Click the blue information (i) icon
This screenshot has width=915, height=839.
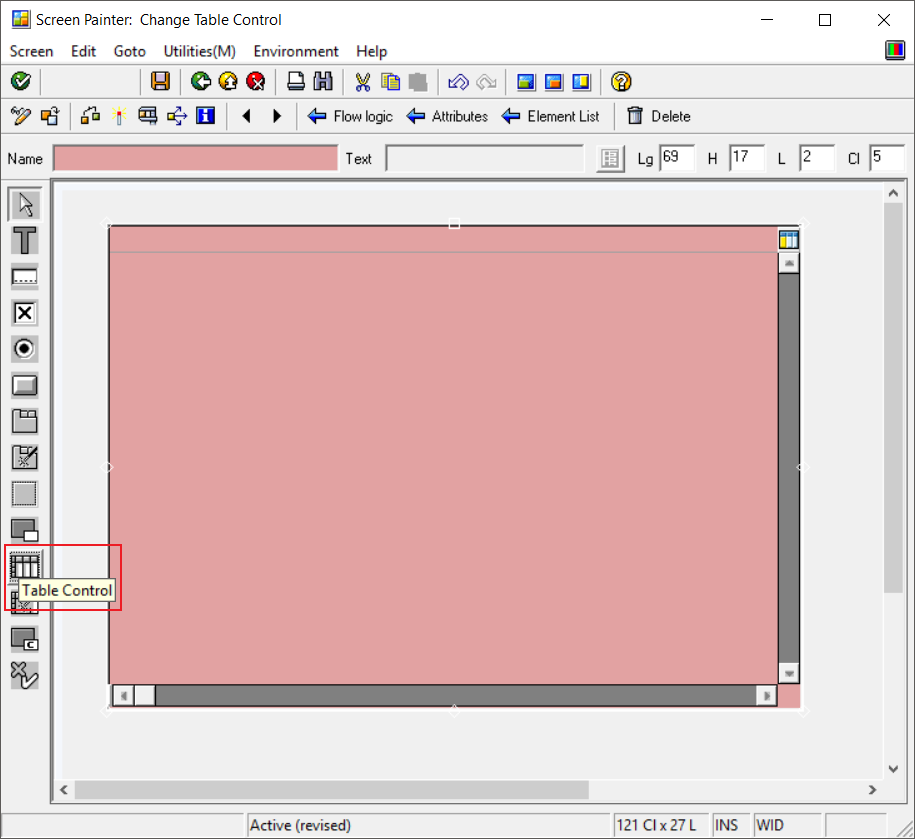[x=205, y=116]
